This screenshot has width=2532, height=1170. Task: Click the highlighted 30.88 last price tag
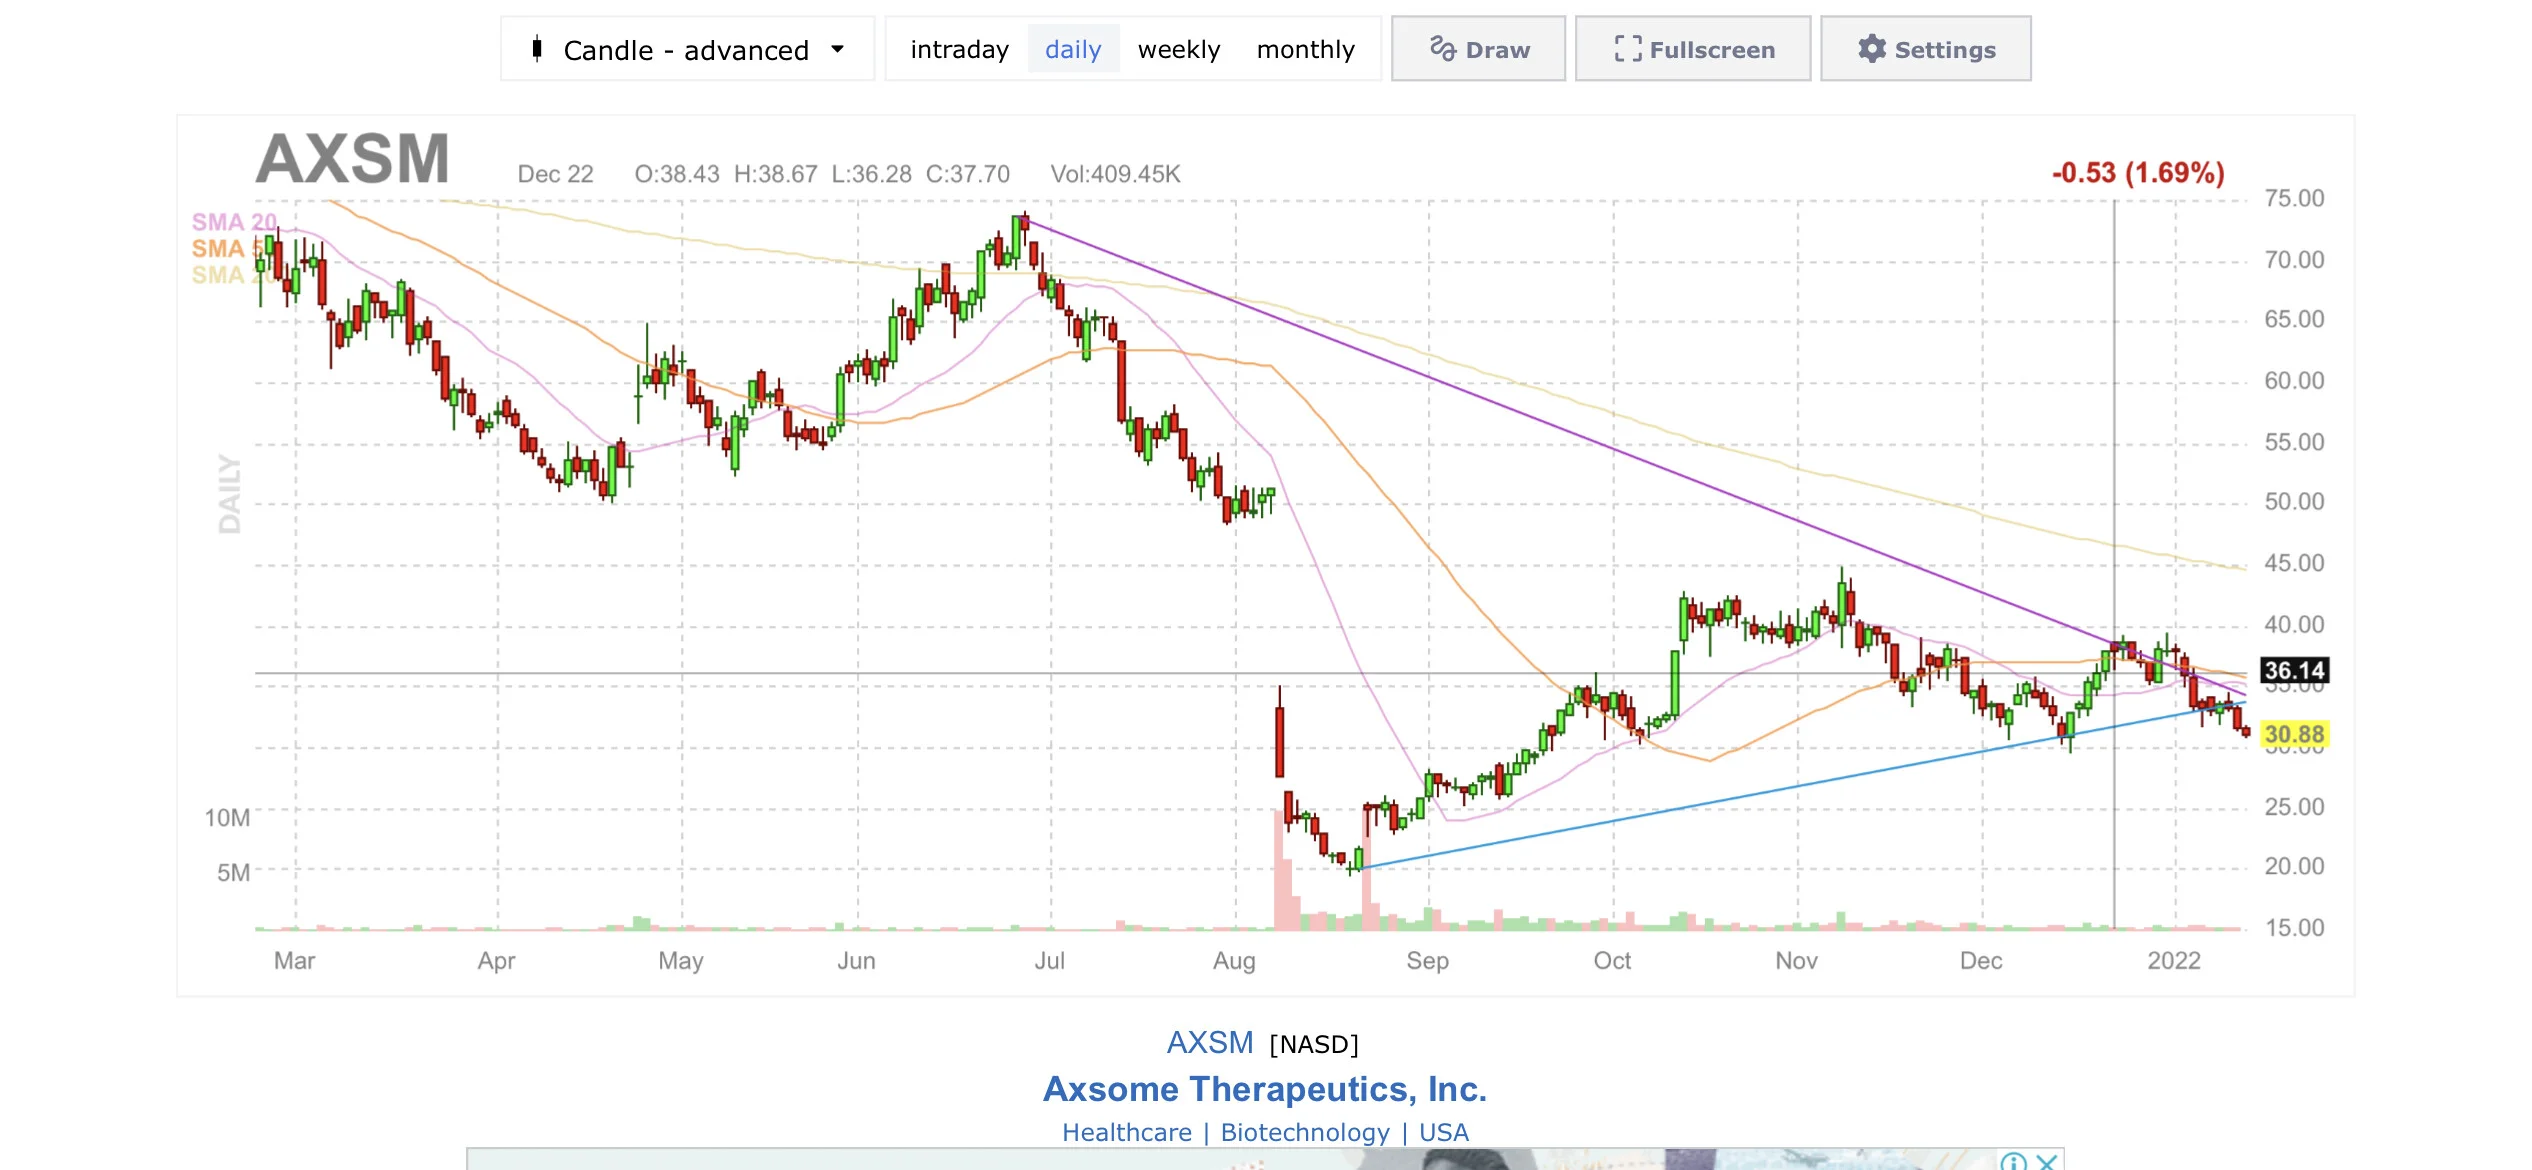tap(2295, 735)
